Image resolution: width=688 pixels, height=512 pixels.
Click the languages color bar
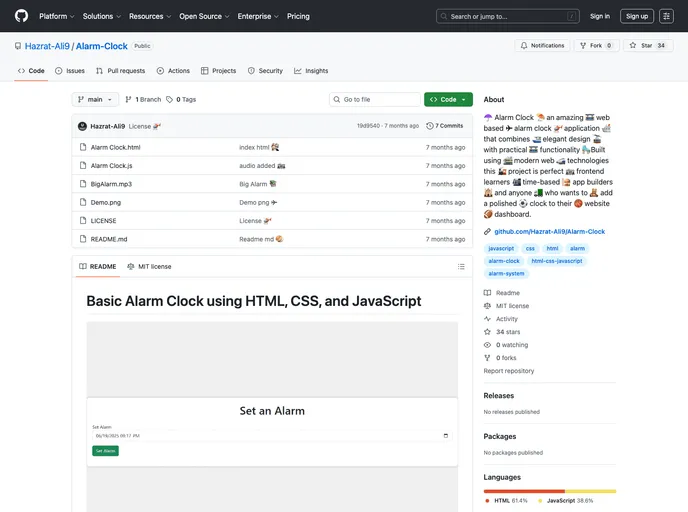tap(549, 491)
